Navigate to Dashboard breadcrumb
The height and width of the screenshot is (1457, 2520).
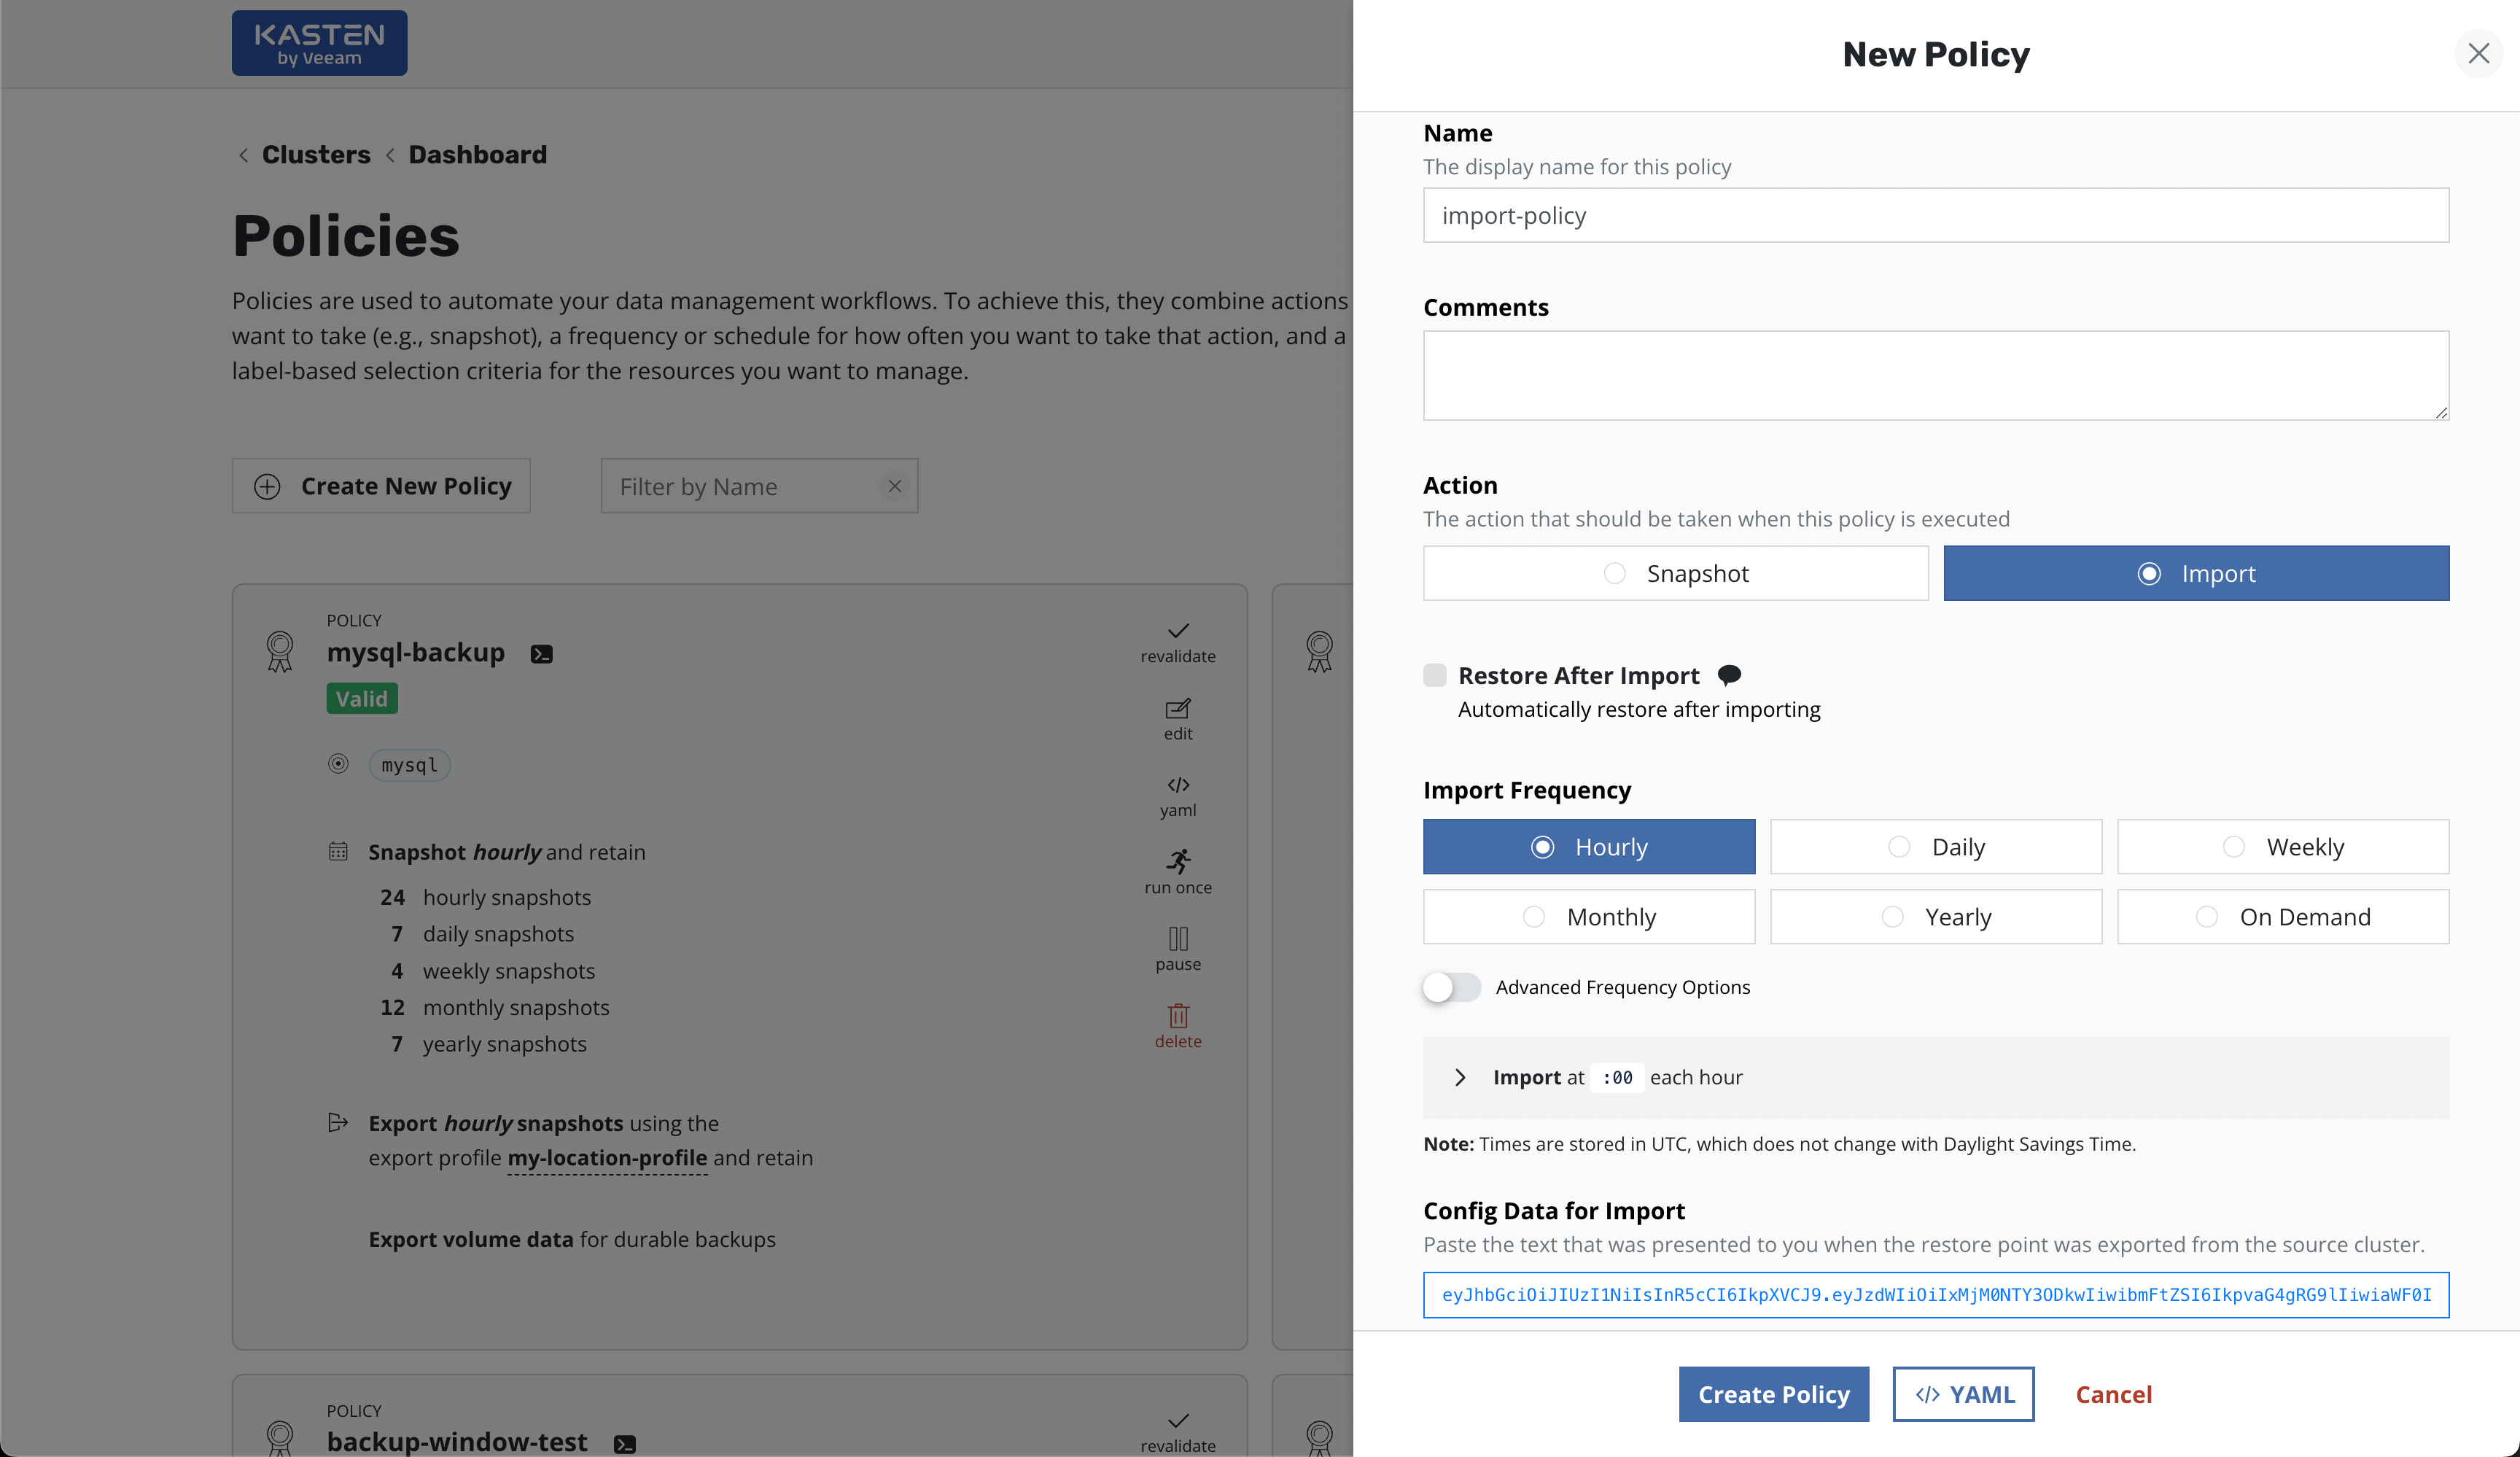coord(477,155)
